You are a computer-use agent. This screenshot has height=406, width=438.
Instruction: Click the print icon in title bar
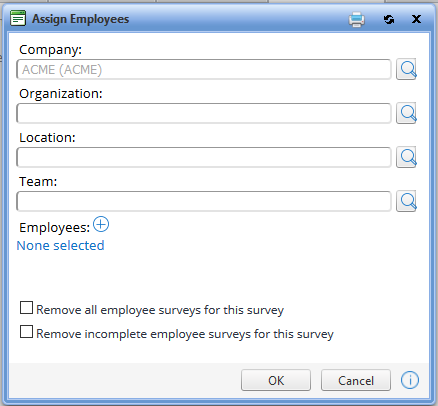coord(357,19)
